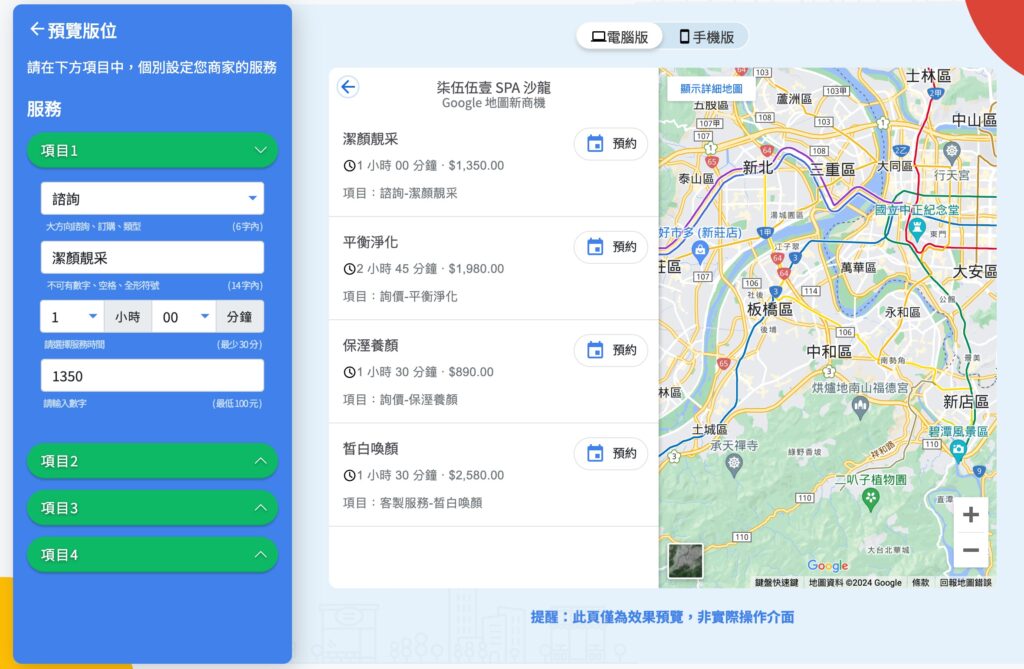Click the 烘爐地南山福德宮 map marker

[860, 408]
